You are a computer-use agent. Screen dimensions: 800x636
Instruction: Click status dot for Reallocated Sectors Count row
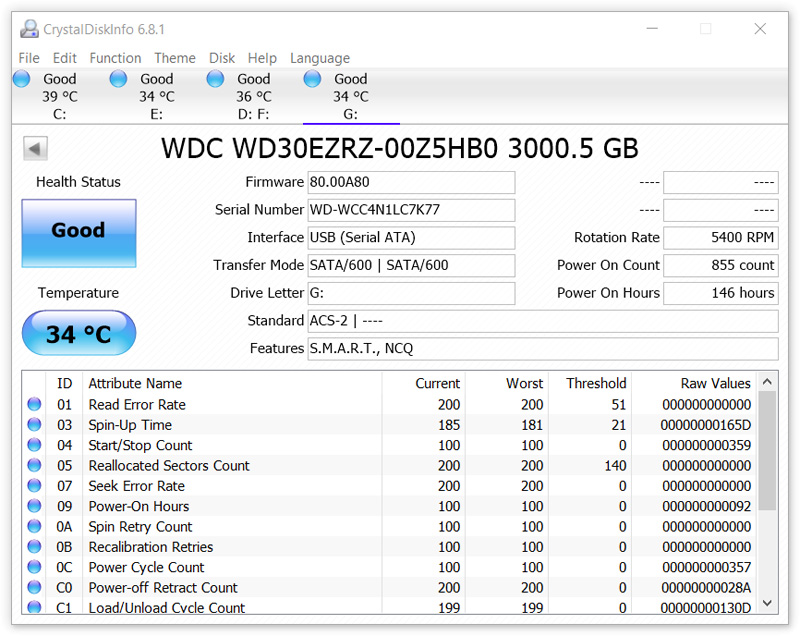coord(34,465)
